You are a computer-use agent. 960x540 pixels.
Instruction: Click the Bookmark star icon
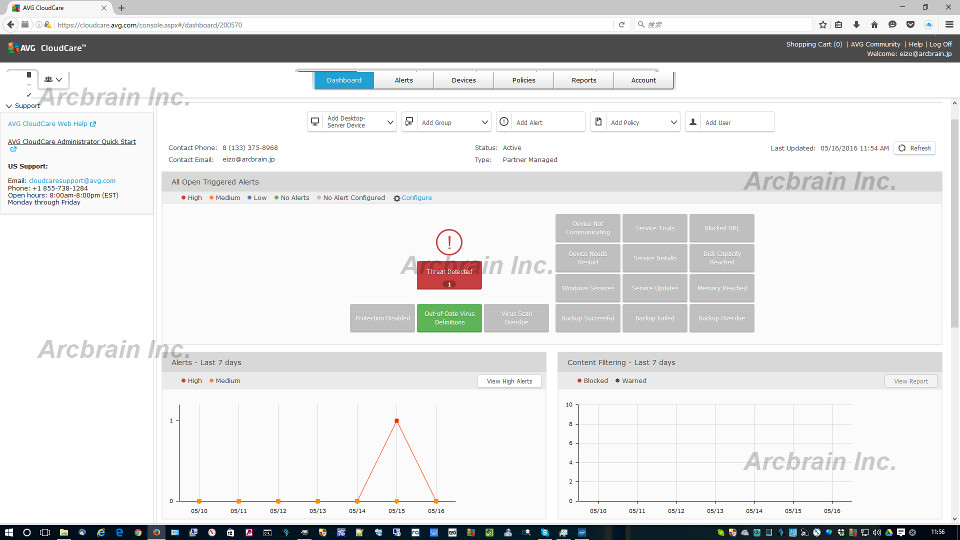coord(823,24)
